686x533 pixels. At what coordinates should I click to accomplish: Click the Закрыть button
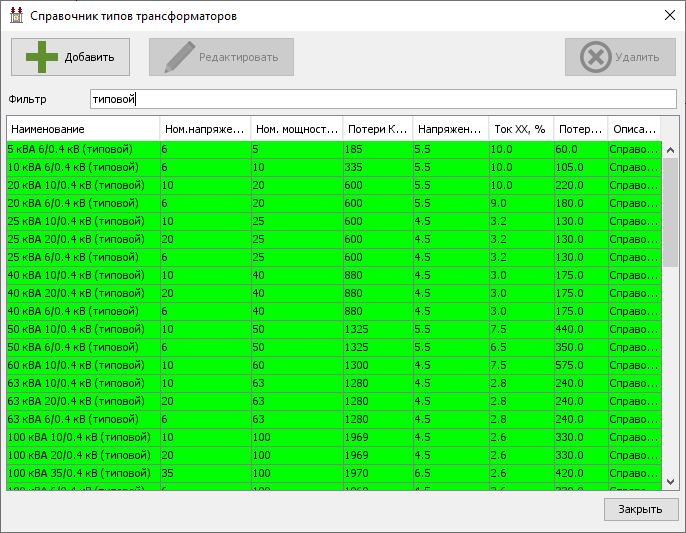(x=641, y=509)
